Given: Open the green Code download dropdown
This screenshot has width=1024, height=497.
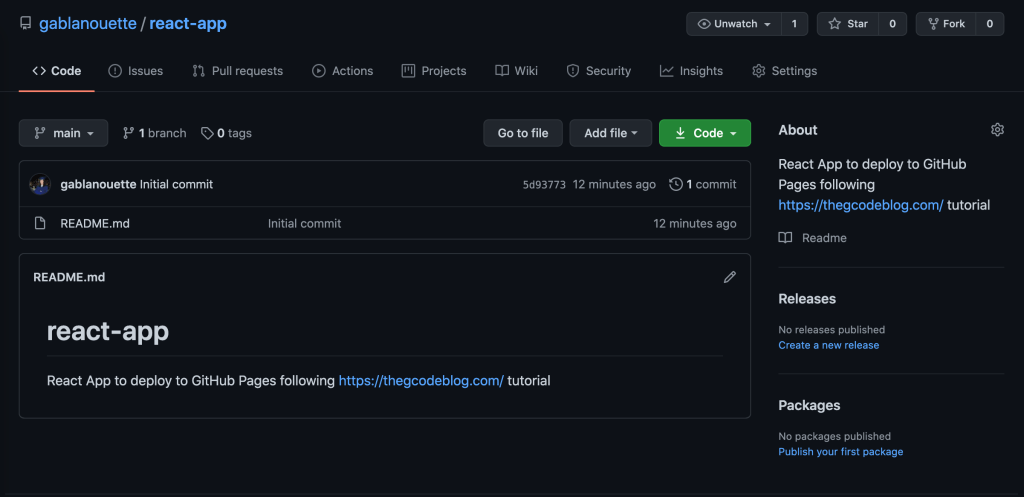Looking at the screenshot, I should click(705, 133).
